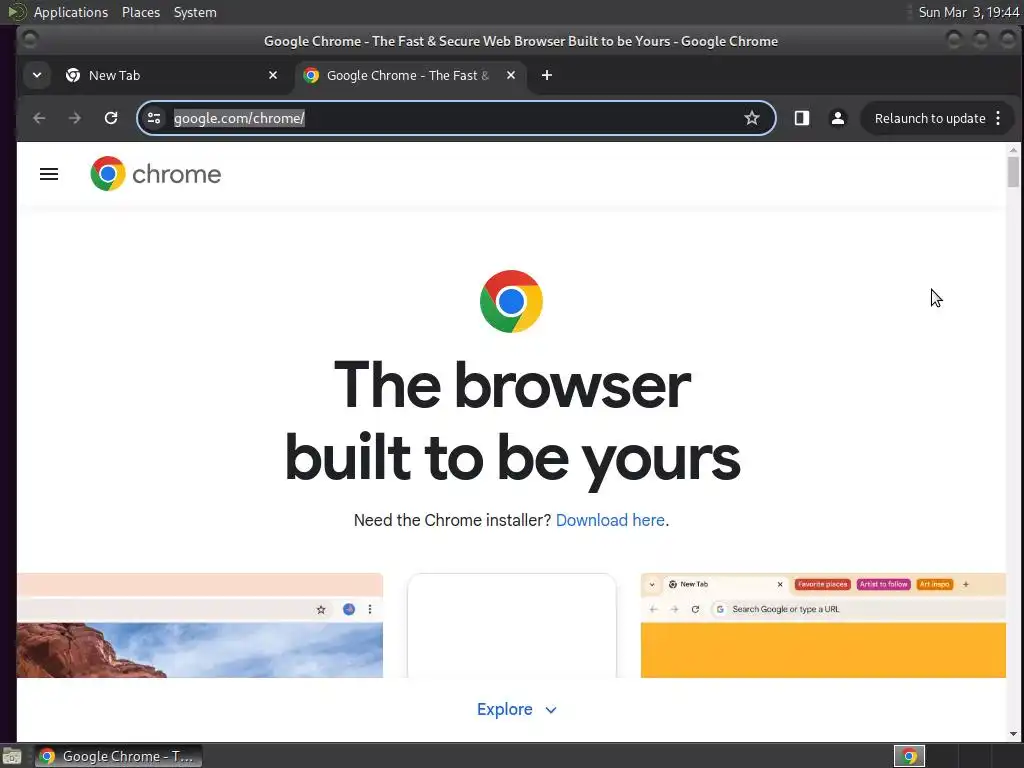Image resolution: width=1024 pixels, height=768 pixels.
Task: Reload the current page
Action: (x=111, y=118)
